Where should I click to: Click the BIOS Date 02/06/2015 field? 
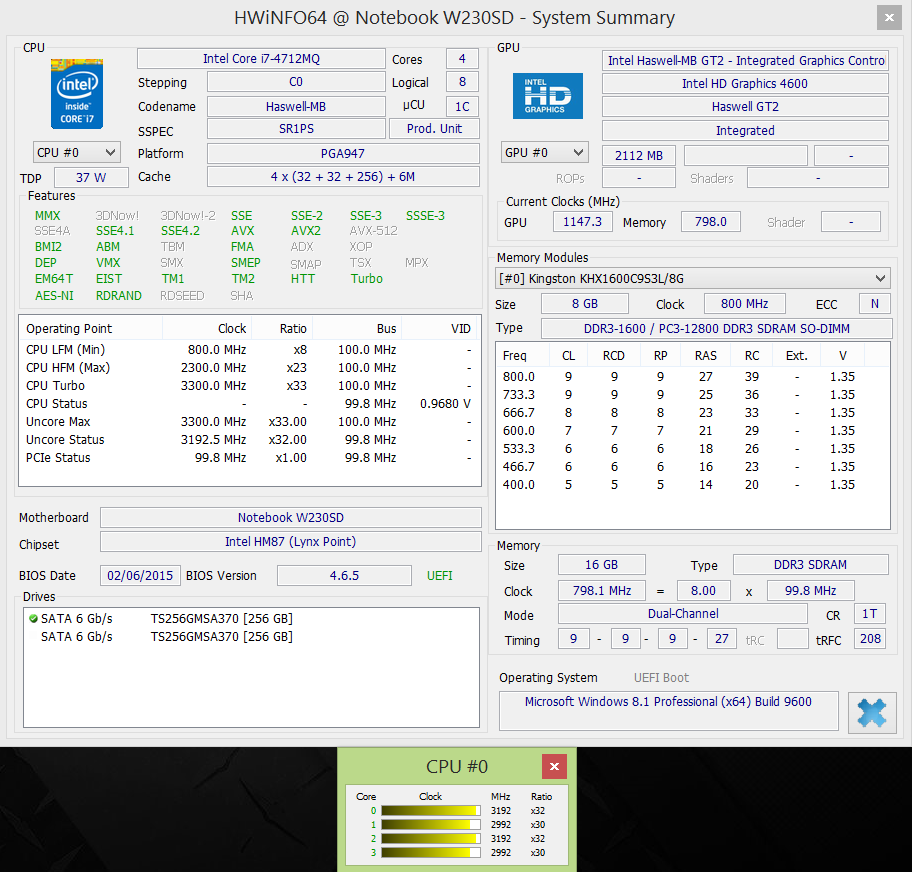[140, 575]
